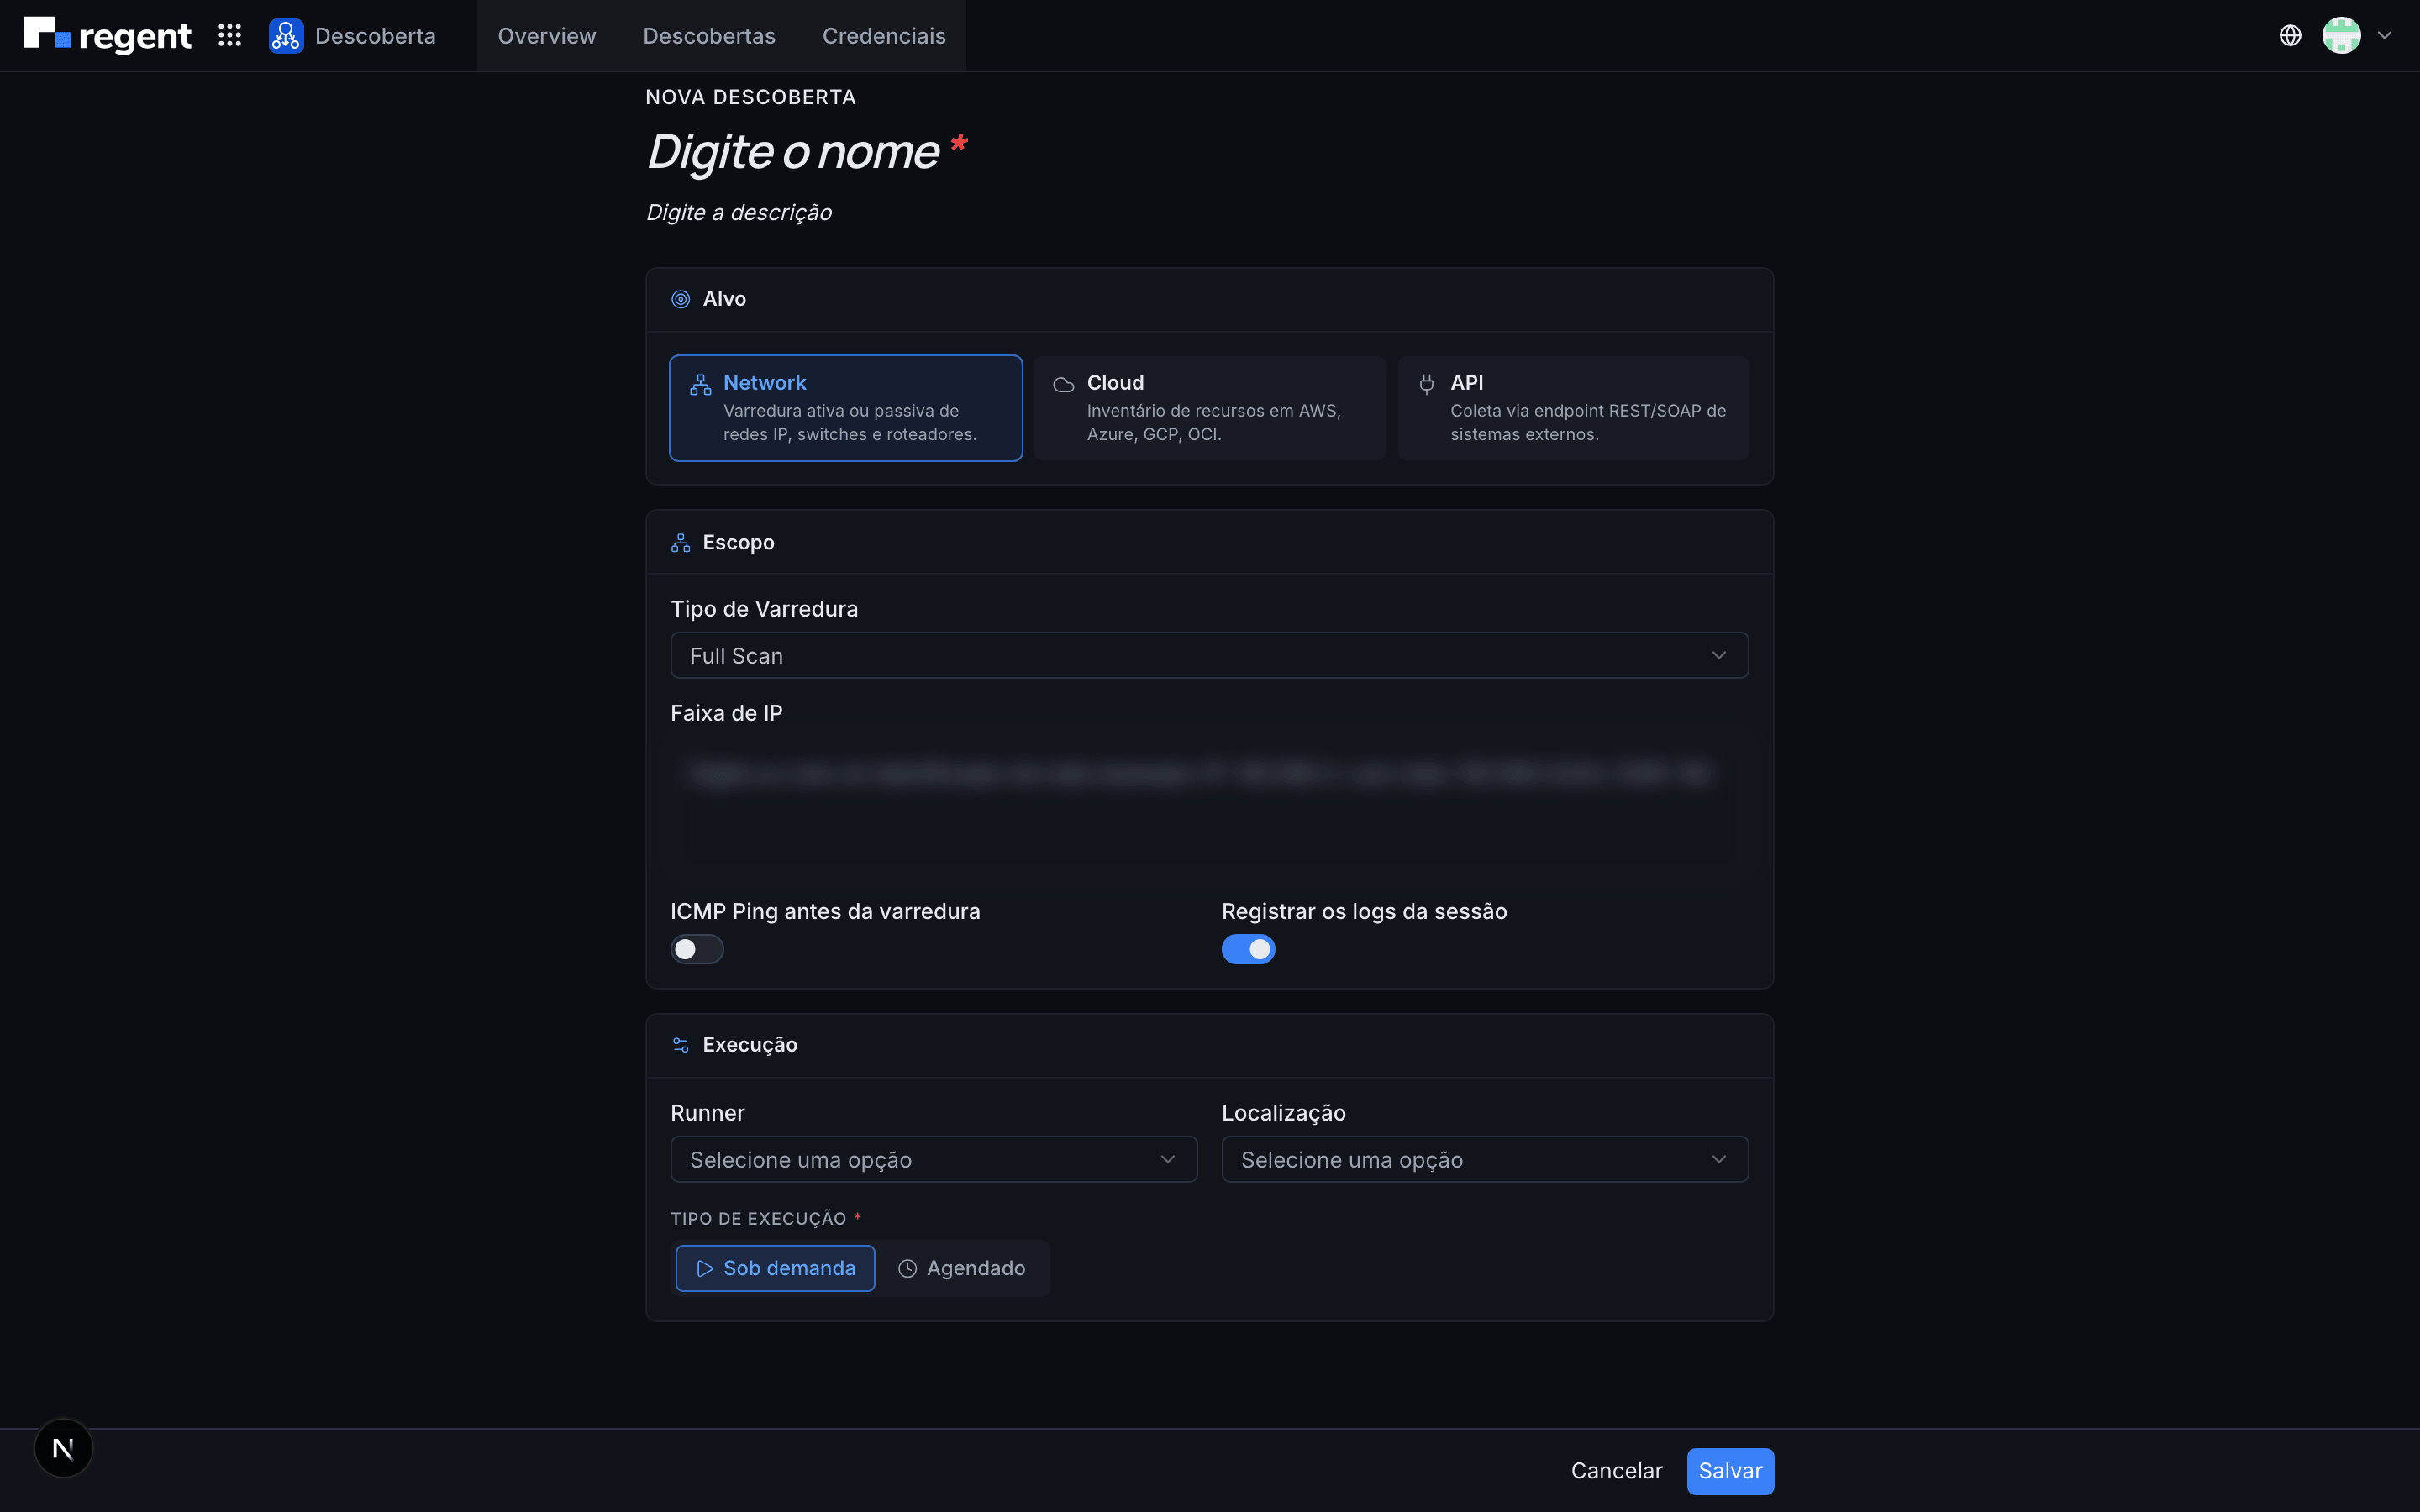Image resolution: width=2420 pixels, height=1512 pixels.
Task: Select the Agendado execution type
Action: tap(962, 1268)
